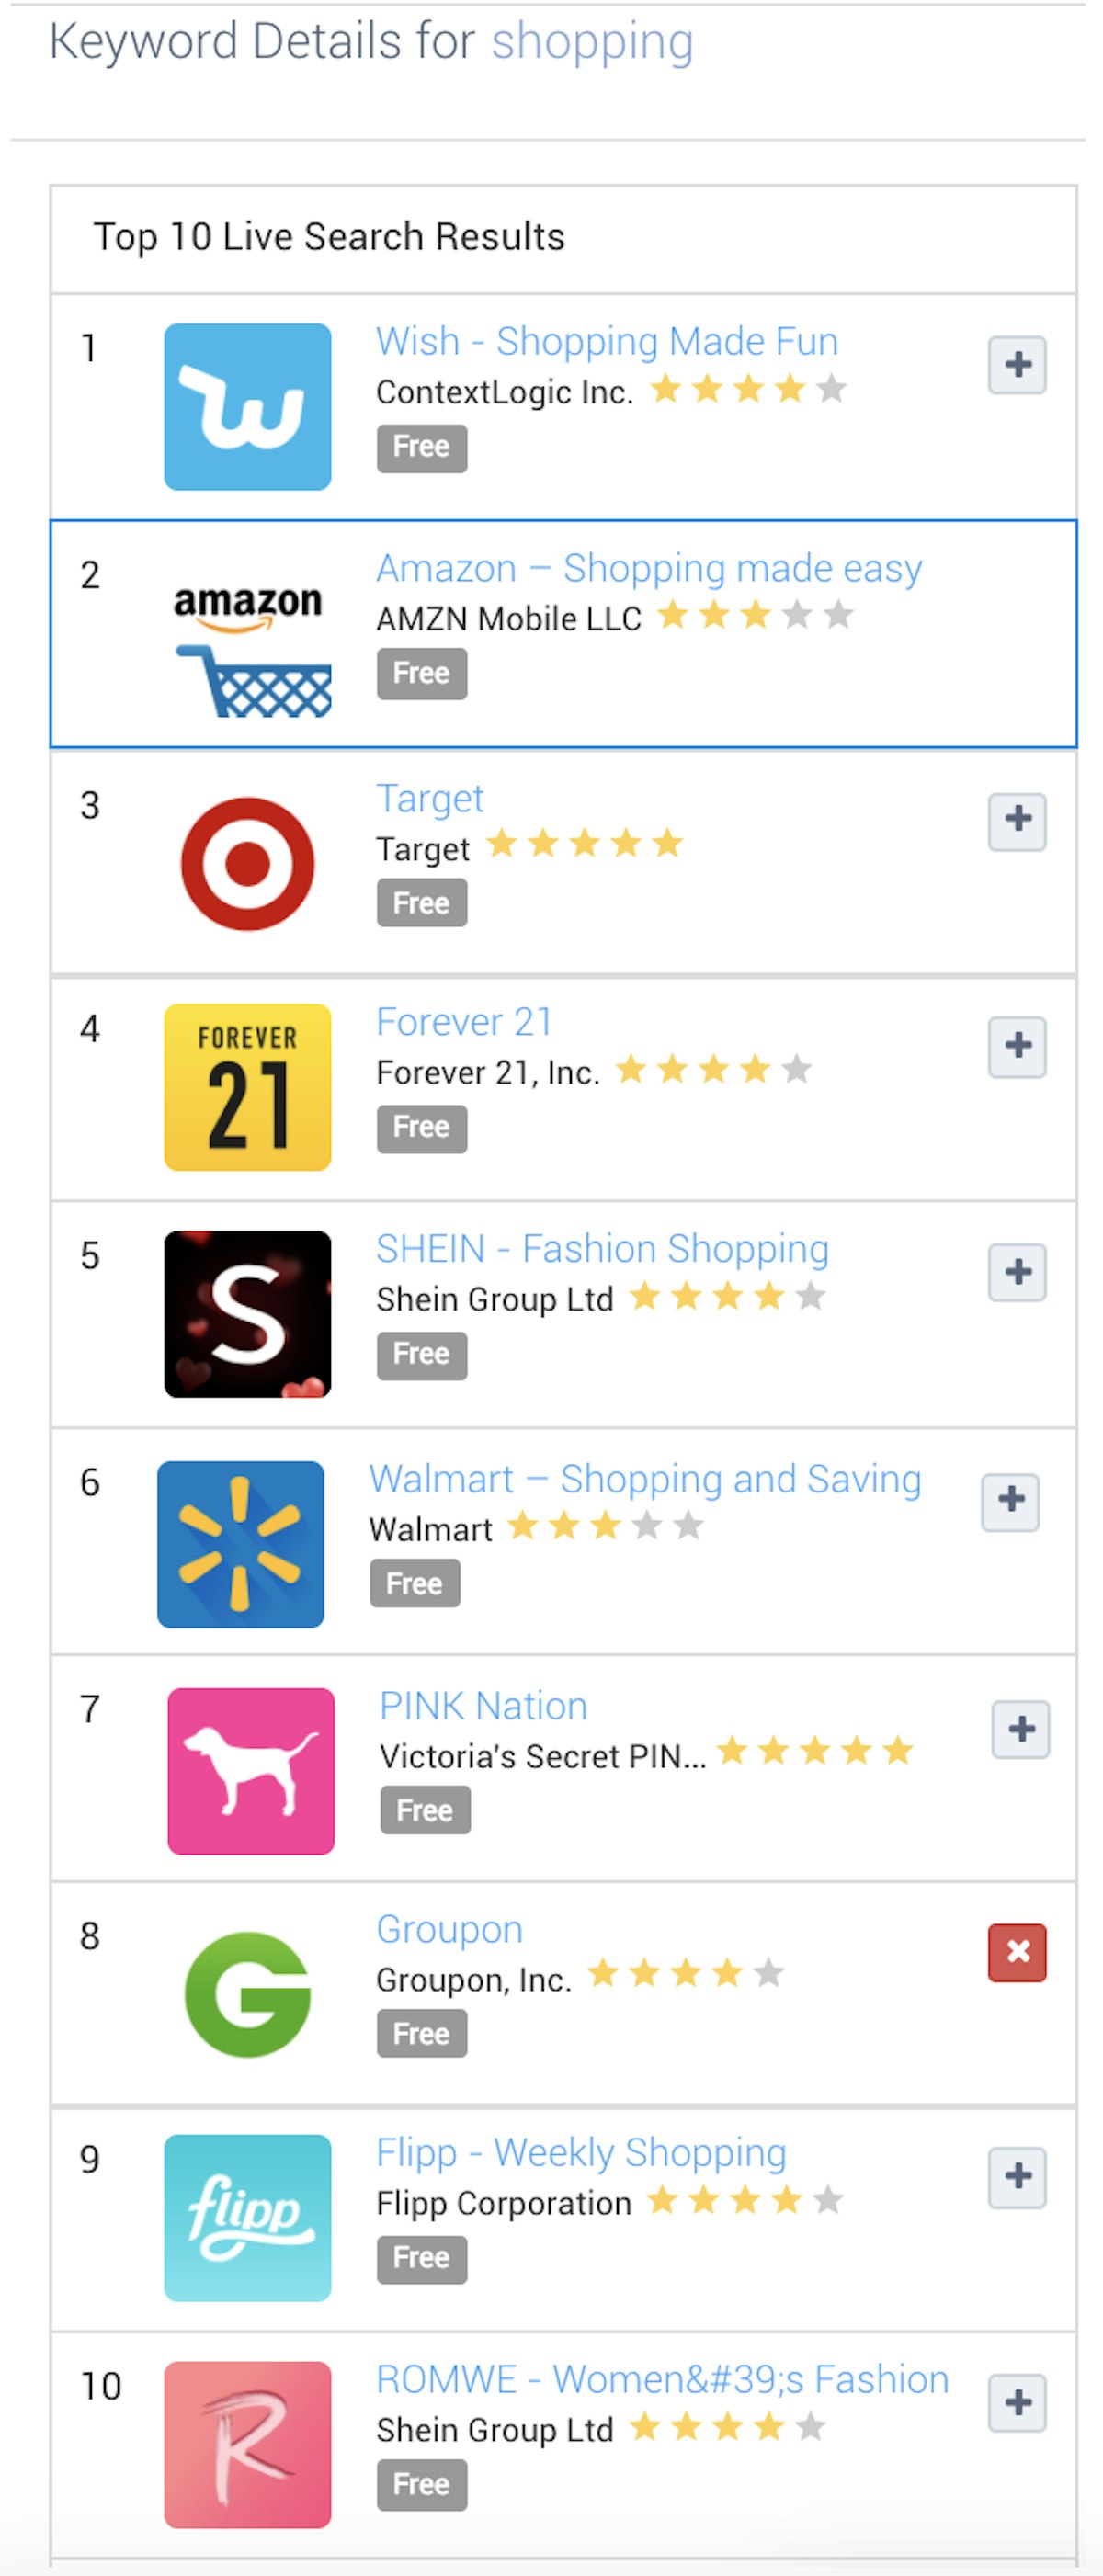1103x2576 pixels.
Task: Click the PINK Nation dog icon
Action: point(251,1770)
